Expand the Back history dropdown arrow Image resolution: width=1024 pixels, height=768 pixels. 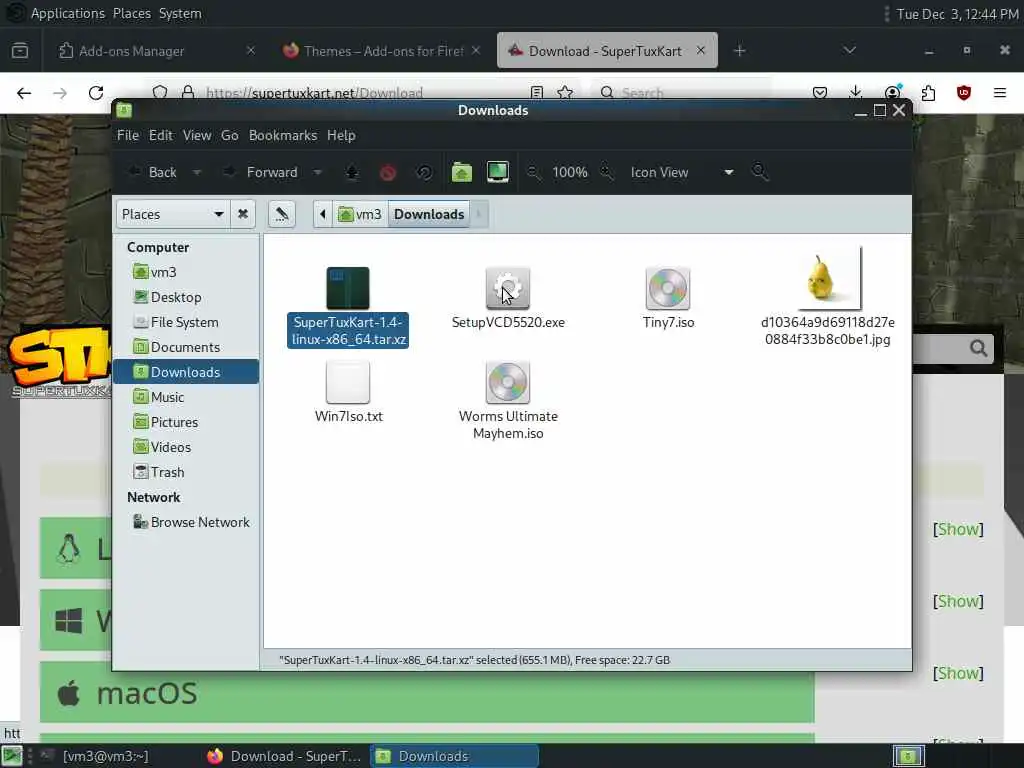point(197,172)
